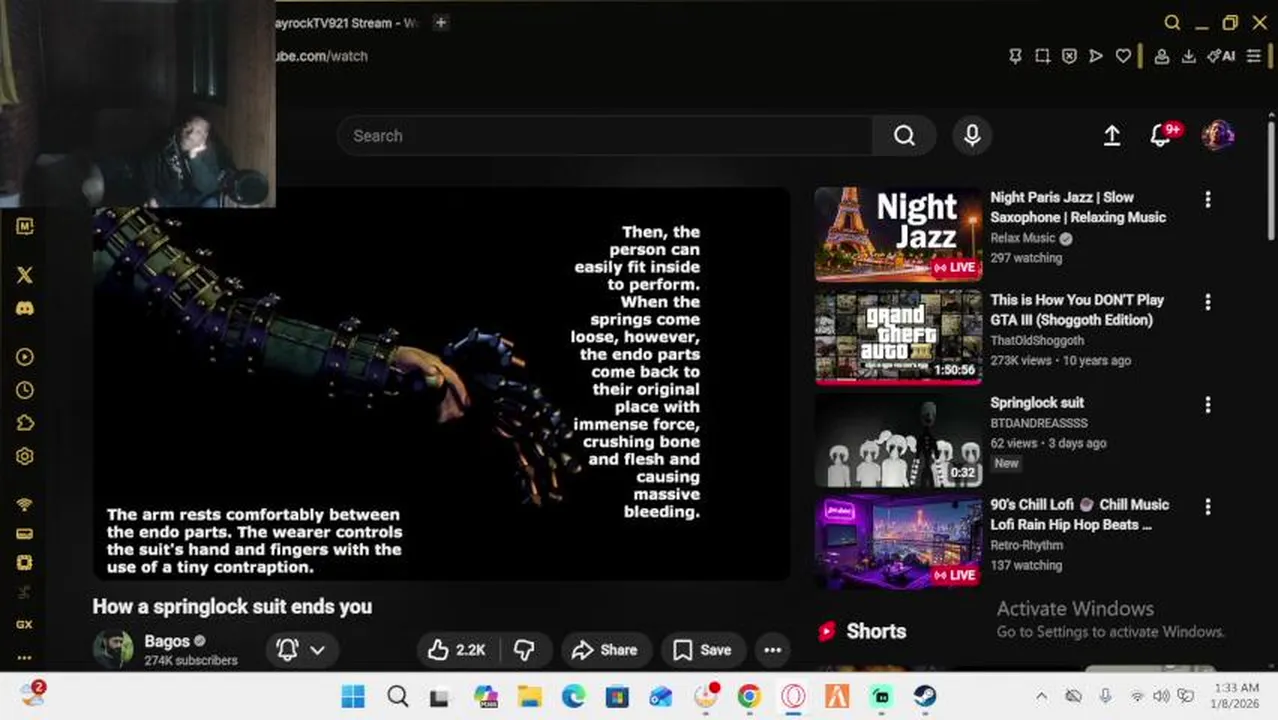
Task: Show hidden system tray icons chevron
Action: [1041, 696]
